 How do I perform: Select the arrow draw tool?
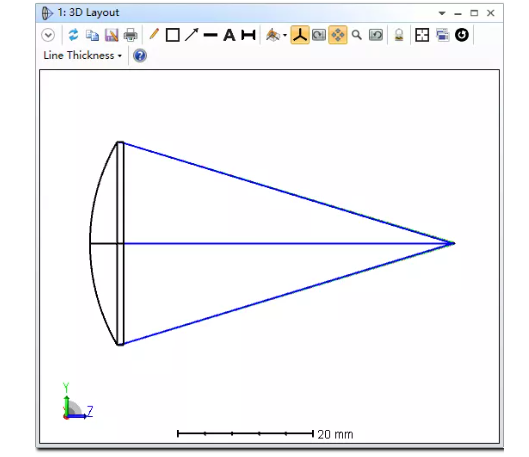[x=192, y=35]
